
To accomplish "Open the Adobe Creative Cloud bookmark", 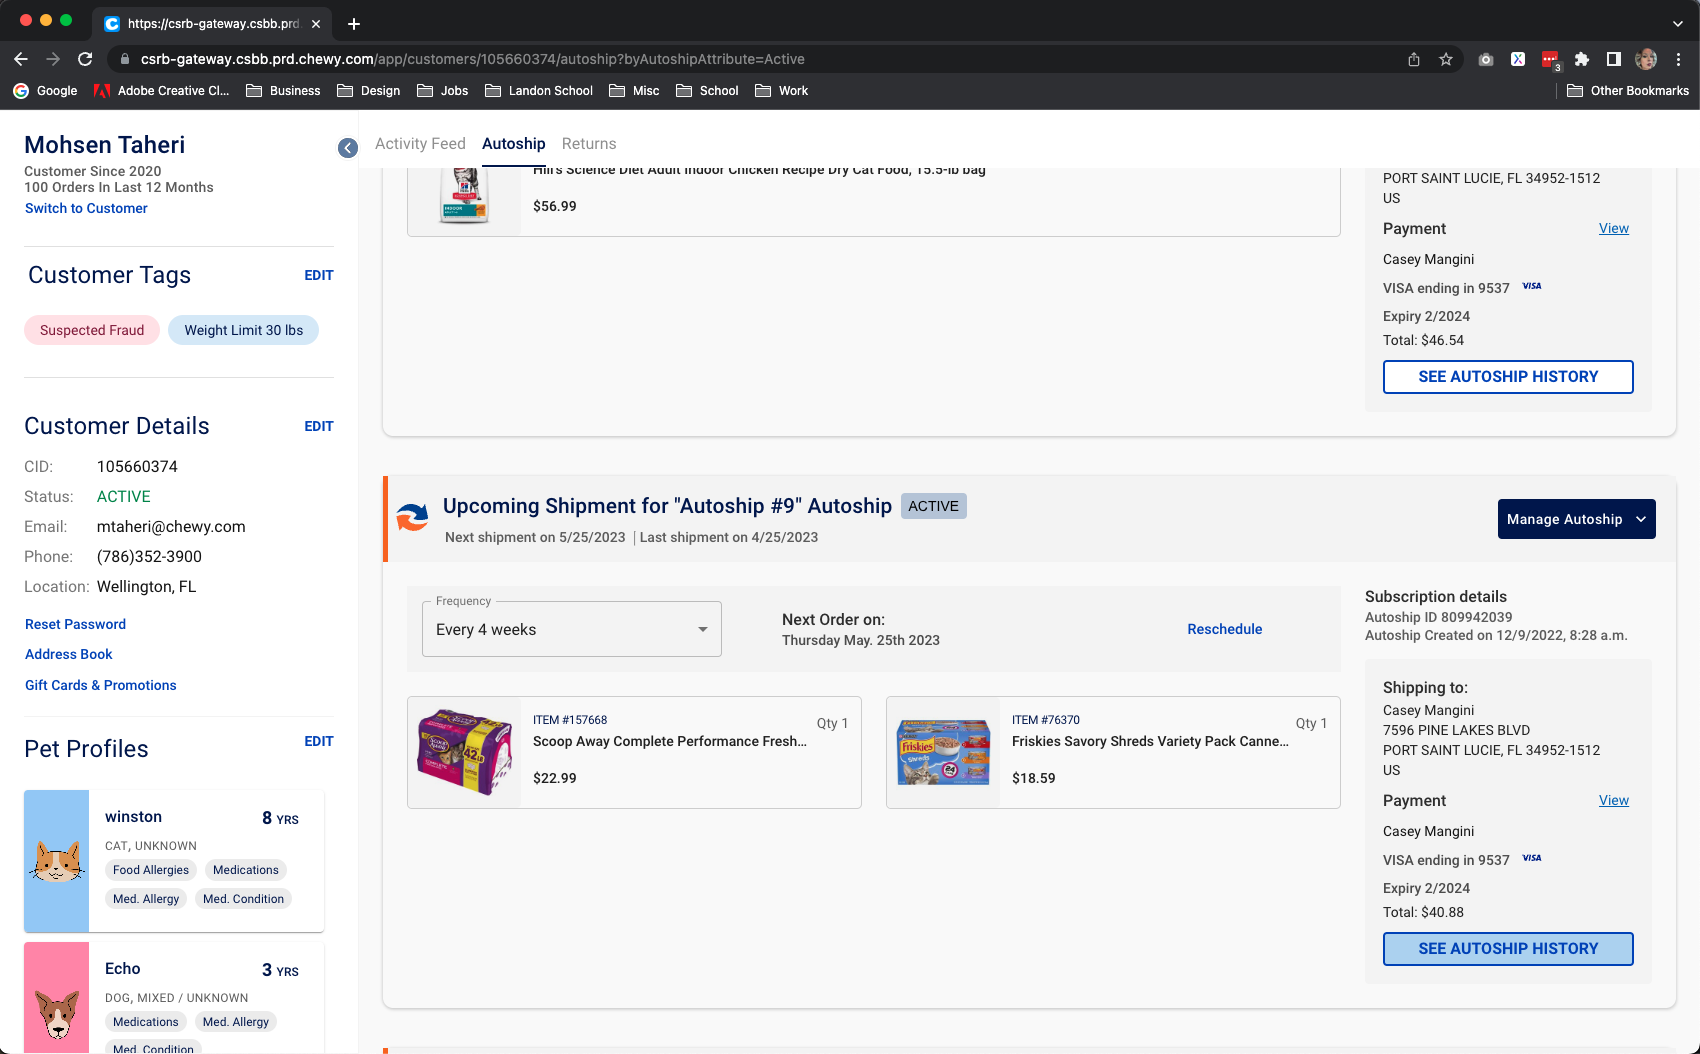I will pos(161,90).
